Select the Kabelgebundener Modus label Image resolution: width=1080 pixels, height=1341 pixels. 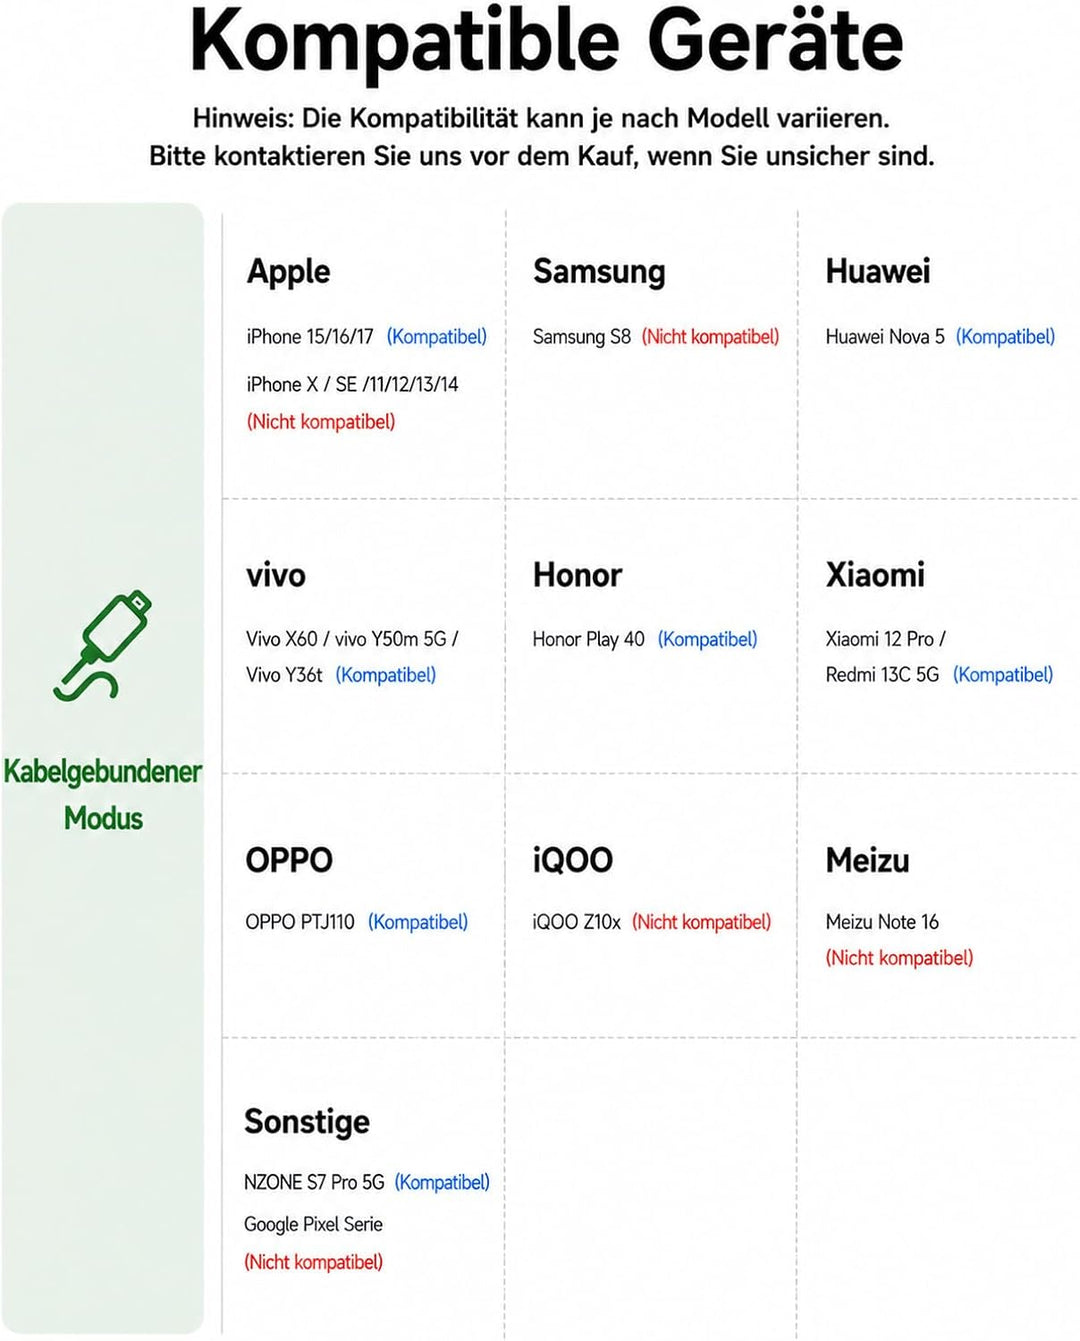pyautogui.click(x=103, y=795)
